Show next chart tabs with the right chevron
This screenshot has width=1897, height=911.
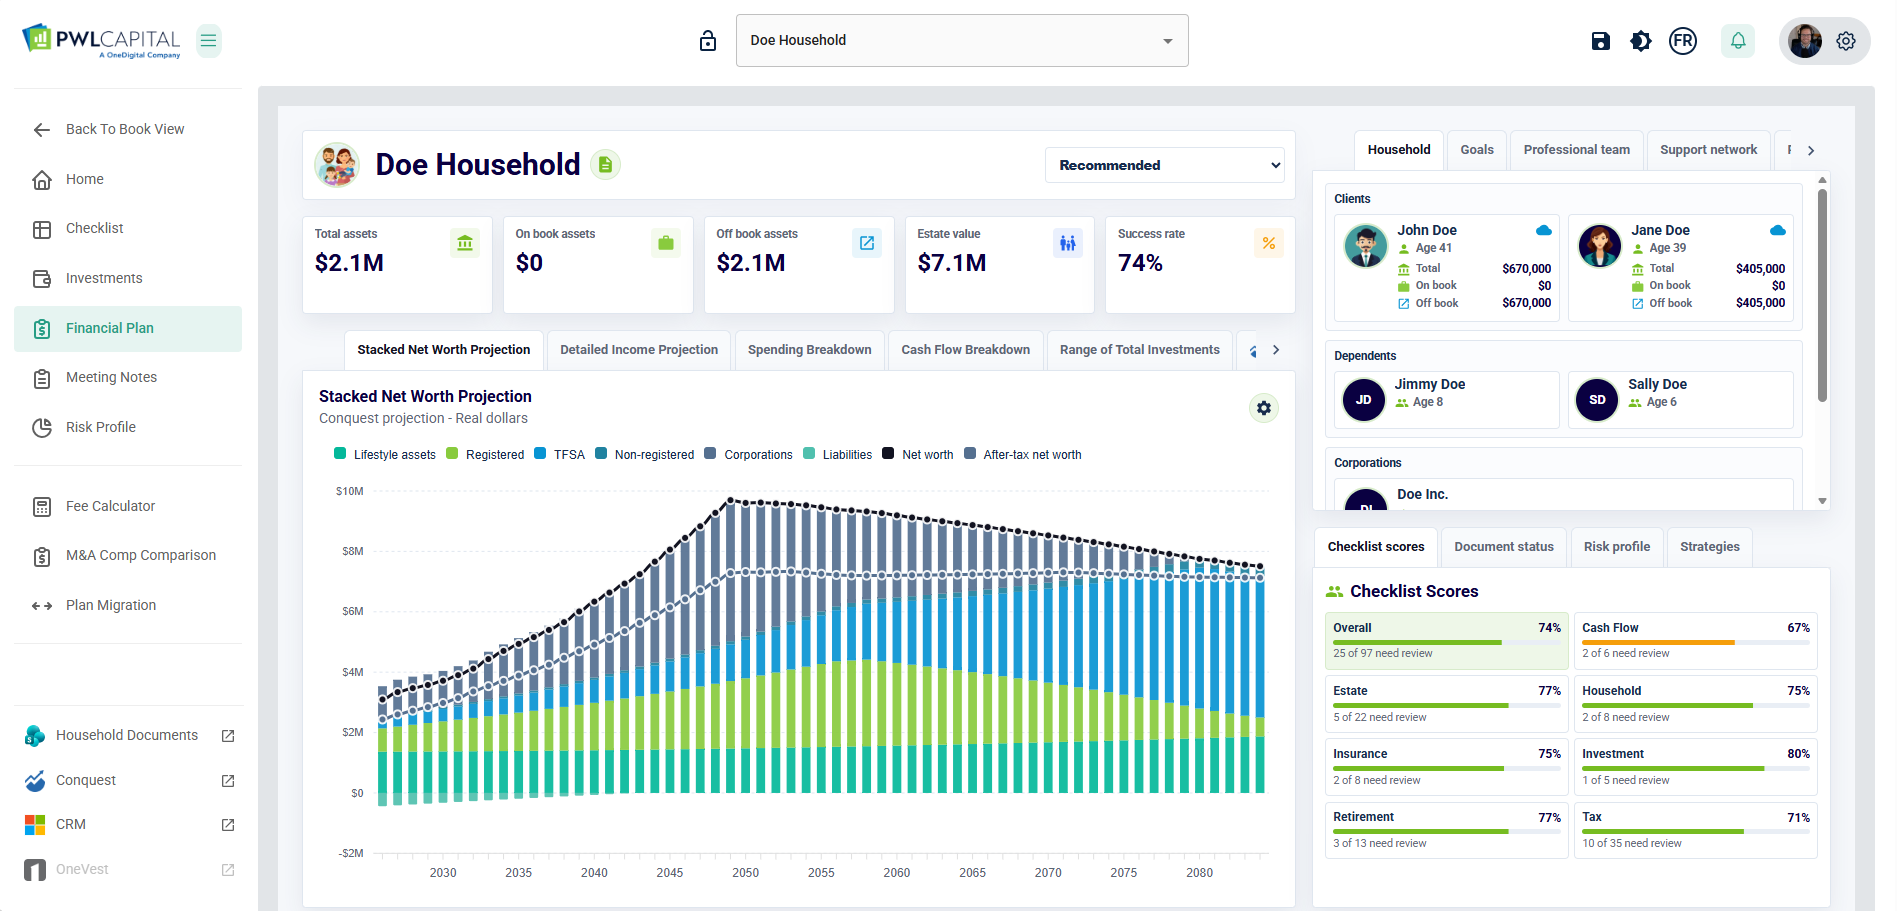1276,350
